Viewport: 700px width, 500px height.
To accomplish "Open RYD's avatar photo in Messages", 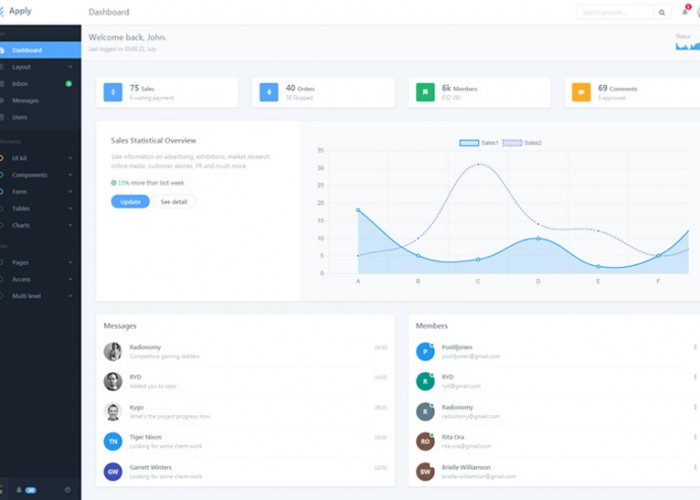I will pyautogui.click(x=113, y=382).
